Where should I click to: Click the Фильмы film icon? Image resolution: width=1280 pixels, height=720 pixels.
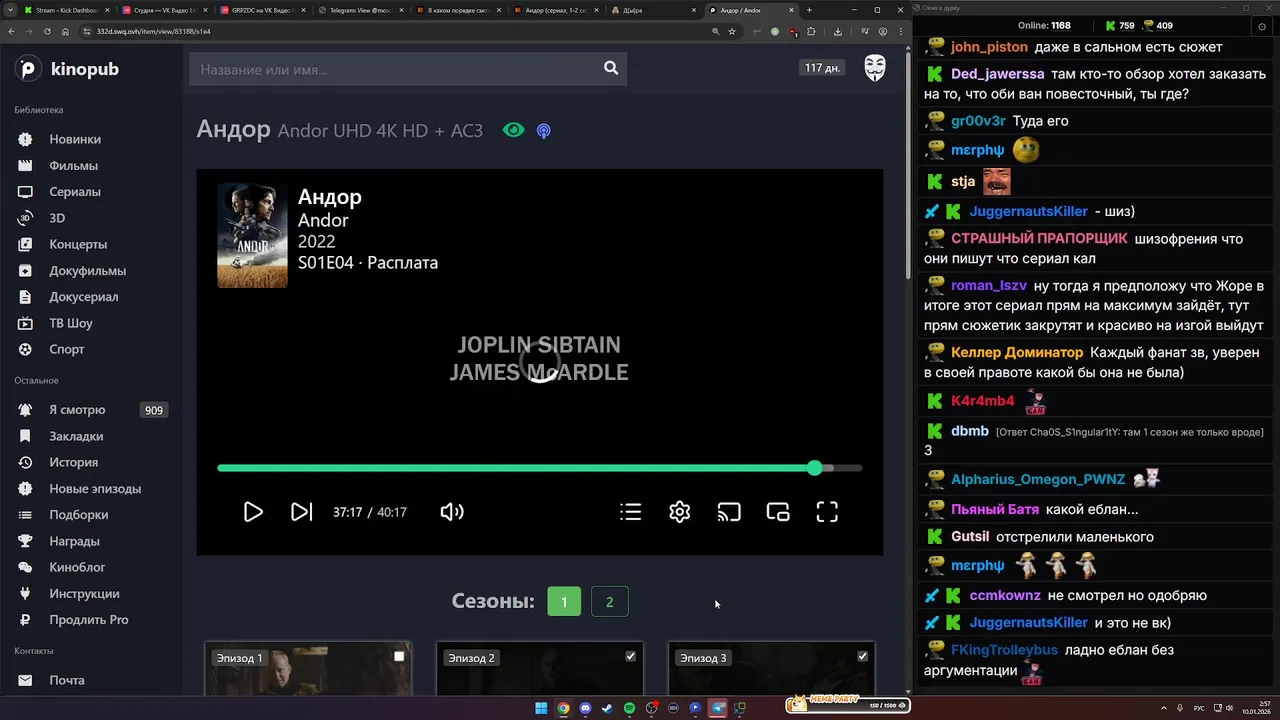tap(26, 165)
